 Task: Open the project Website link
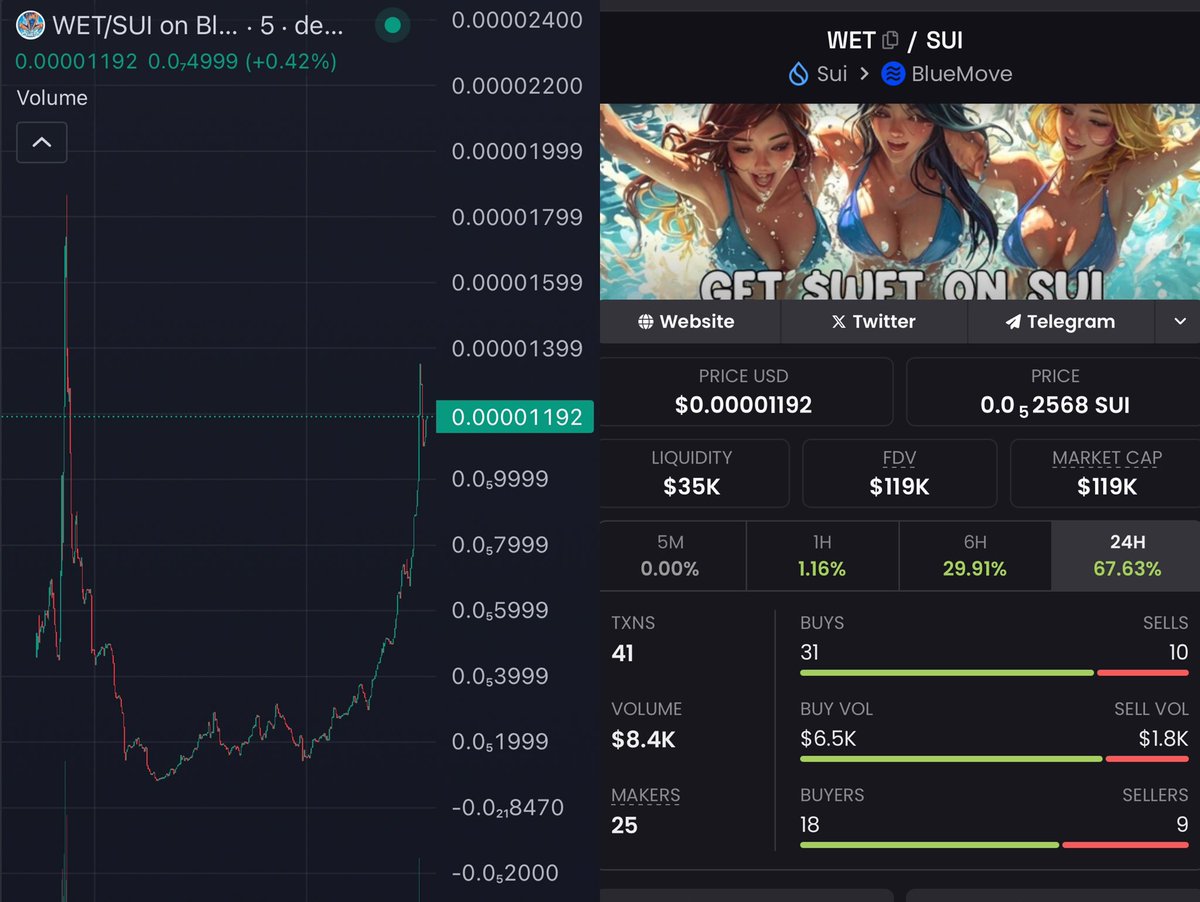click(686, 322)
